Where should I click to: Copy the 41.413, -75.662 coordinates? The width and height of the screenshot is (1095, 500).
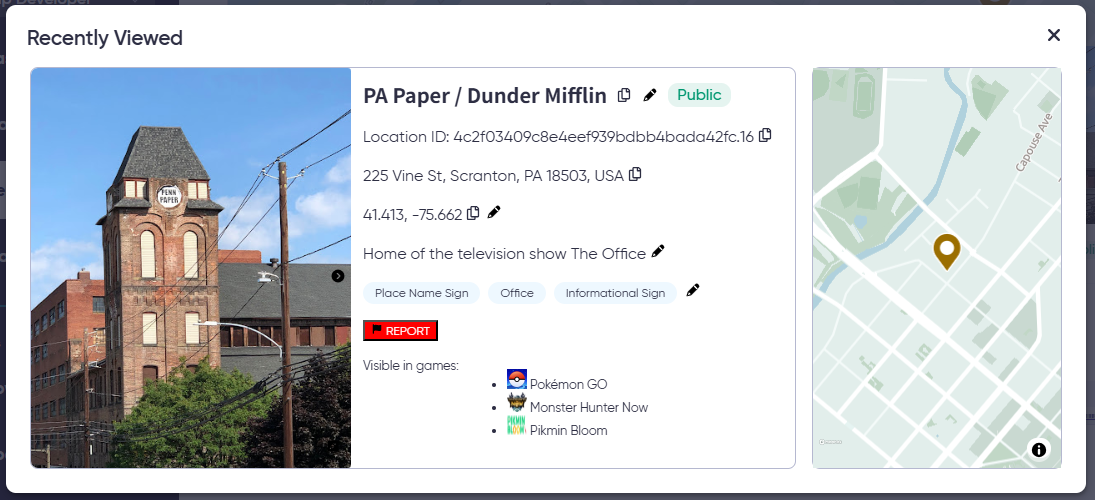[473, 212]
